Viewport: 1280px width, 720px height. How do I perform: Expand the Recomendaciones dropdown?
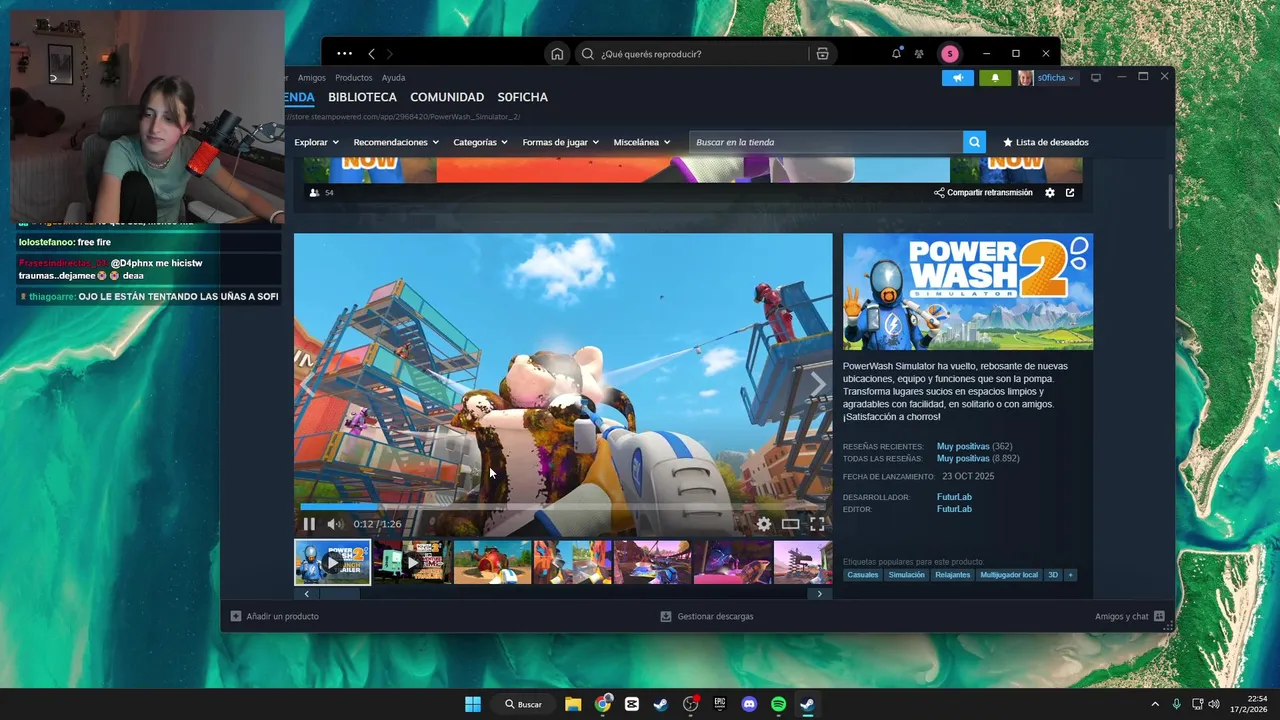(x=396, y=142)
